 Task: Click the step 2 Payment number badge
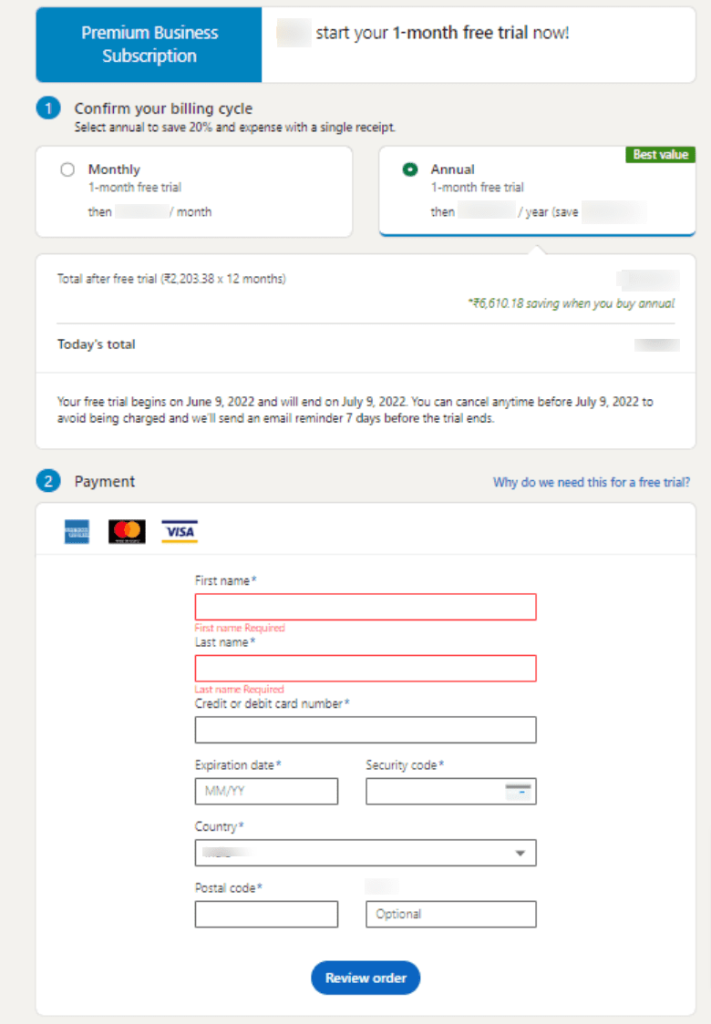(x=48, y=481)
